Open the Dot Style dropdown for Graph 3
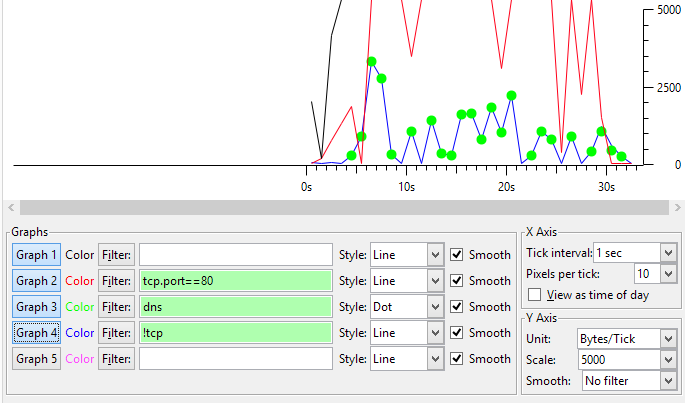Image resolution: width=685 pixels, height=403 pixels. click(x=407, y=307)
